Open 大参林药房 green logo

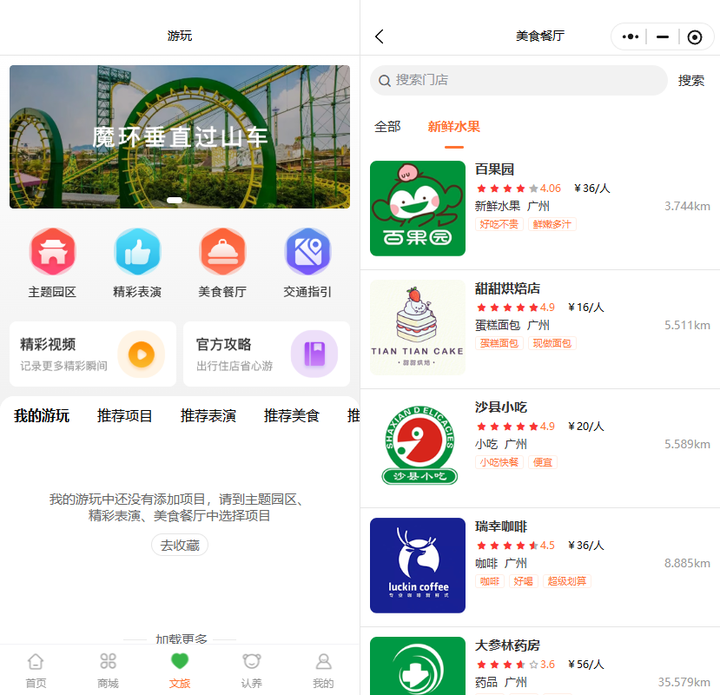[x=417, y=666]
